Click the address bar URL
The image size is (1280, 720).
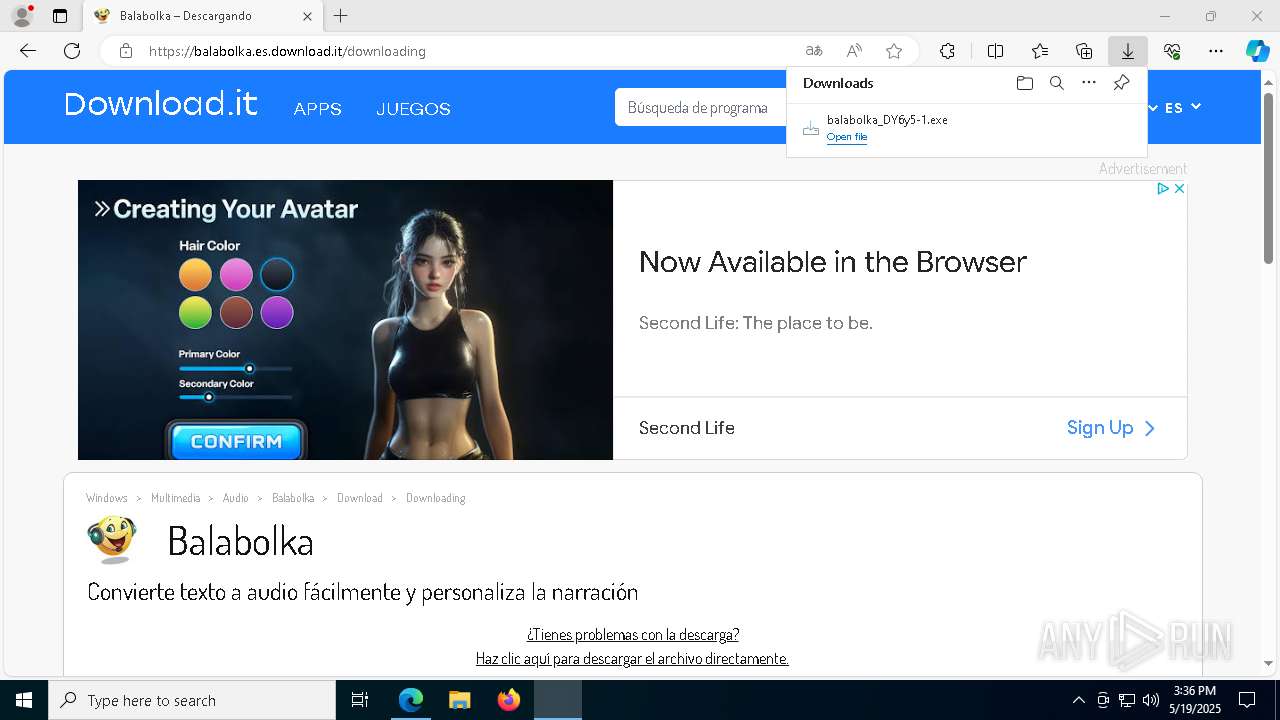[x=287, y=51]
